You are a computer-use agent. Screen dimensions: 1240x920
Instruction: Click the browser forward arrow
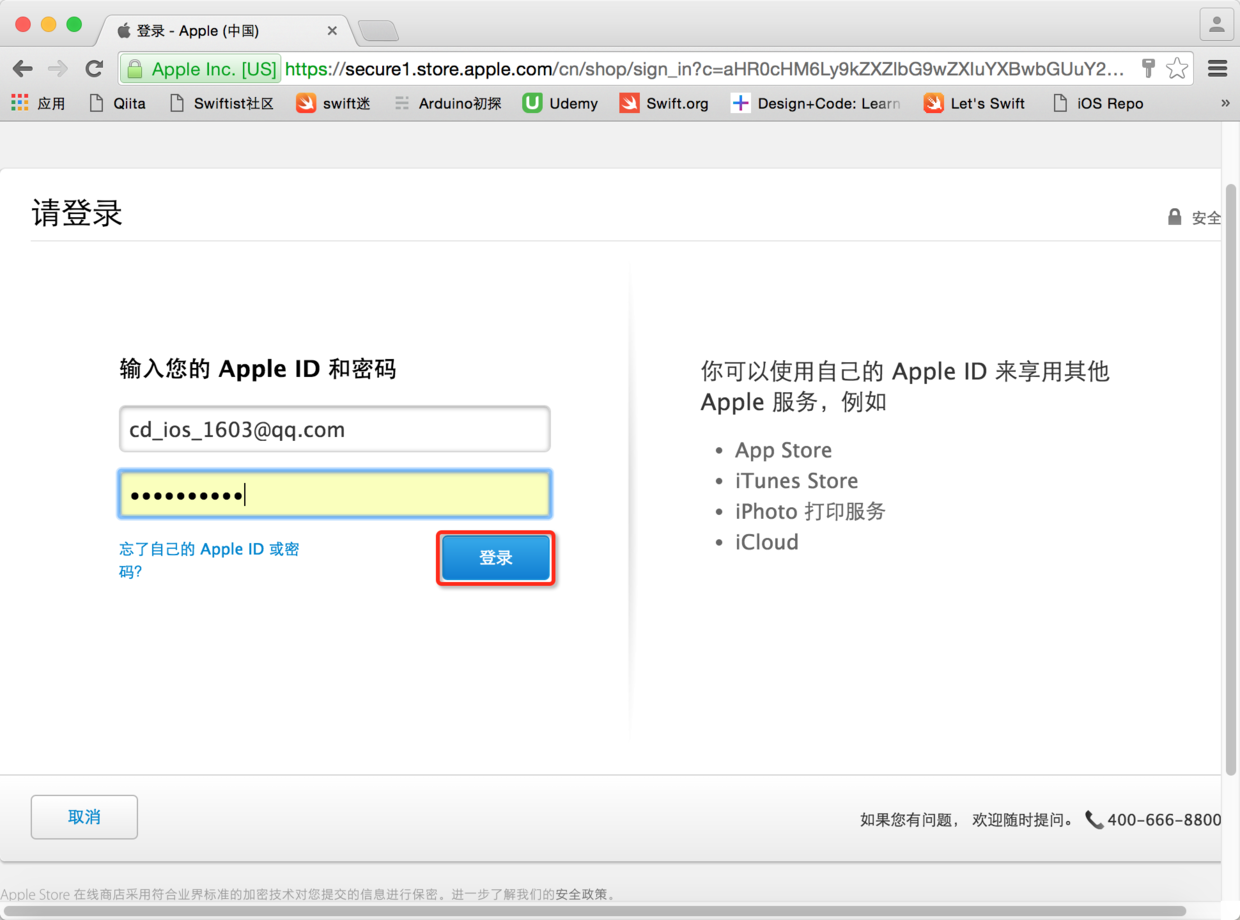click(x=58, y=69)
